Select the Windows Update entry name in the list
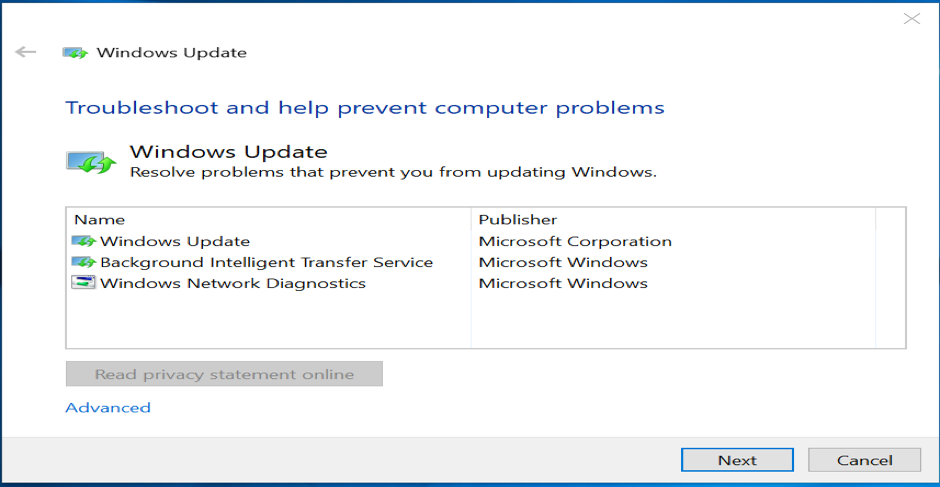The height and width of the screenshot is (487, 940). tap(175, 241)
